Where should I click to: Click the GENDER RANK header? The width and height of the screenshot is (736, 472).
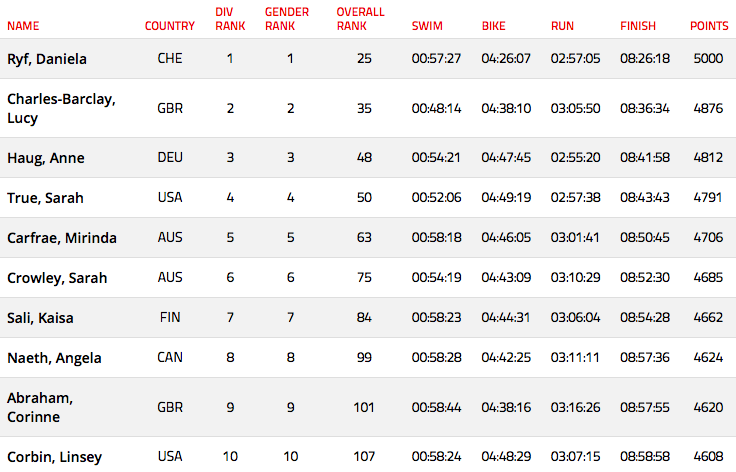coord(287,19)
